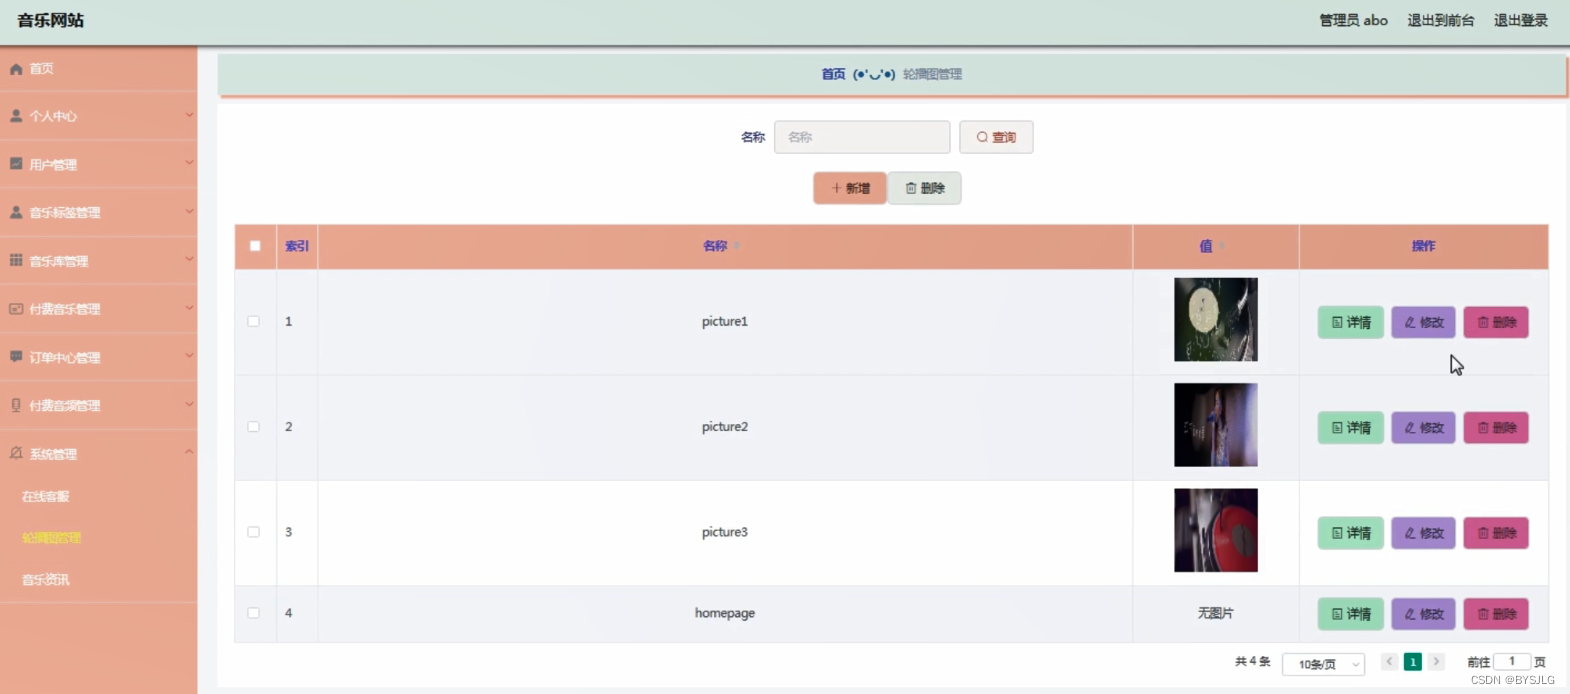Select all rows with header checkbox
The height and width of the screenshot is (694, 1570).
(x=255, y=246)
